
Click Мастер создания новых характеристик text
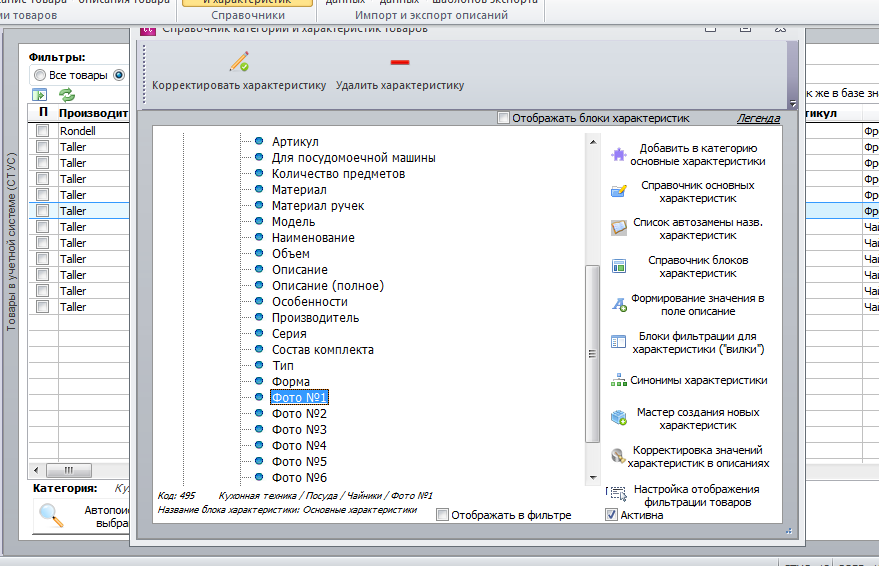click(697, 419)
